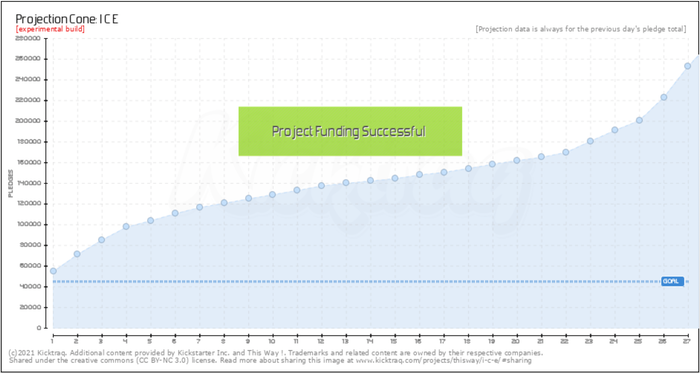Viewport: 700px width, 373px height.
Task: Click the day 25 pledge marker
Action: (639, 120)
